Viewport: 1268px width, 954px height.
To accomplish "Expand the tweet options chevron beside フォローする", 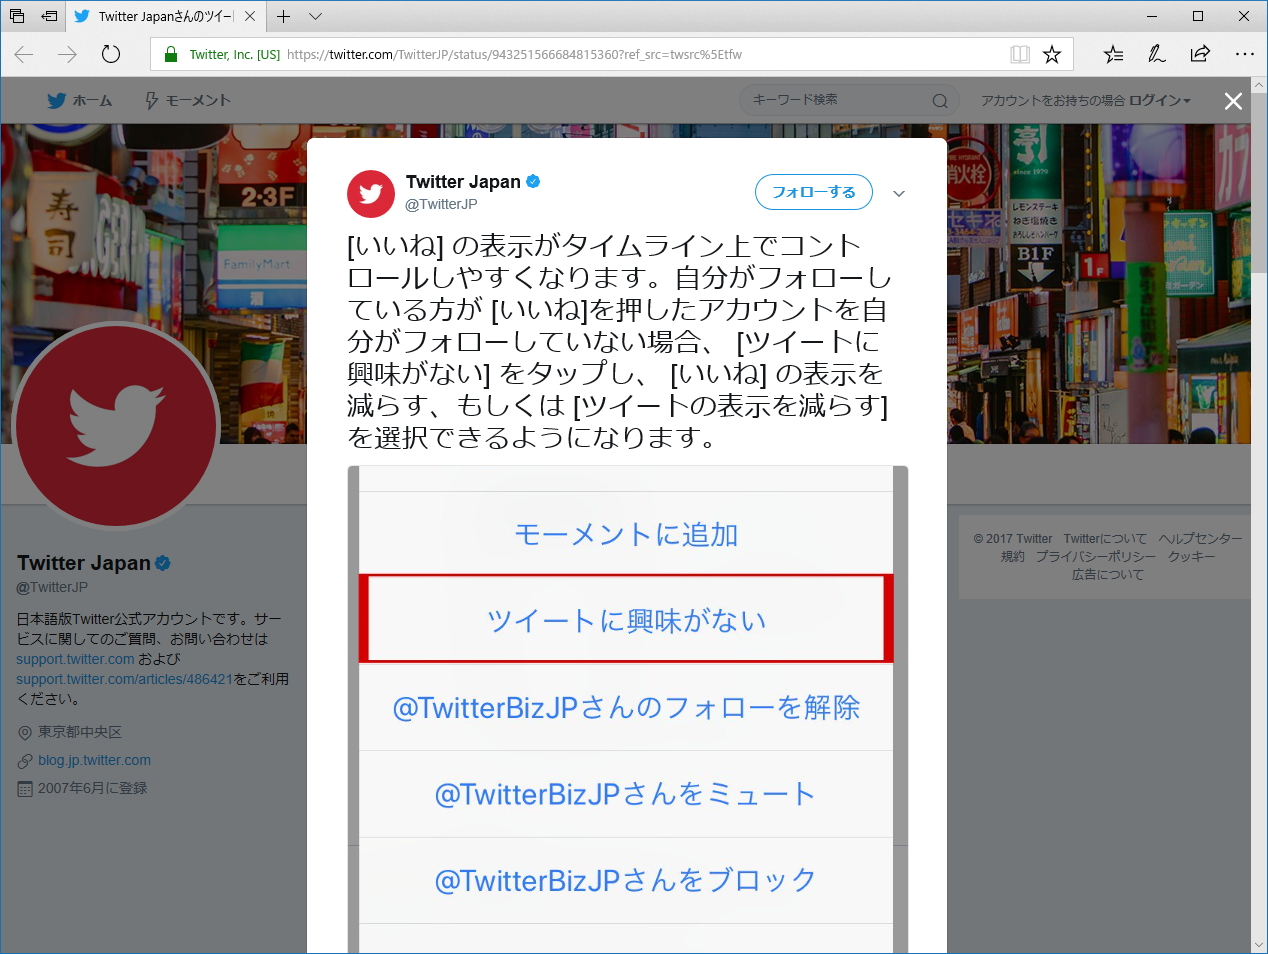I will pos(898,193).
